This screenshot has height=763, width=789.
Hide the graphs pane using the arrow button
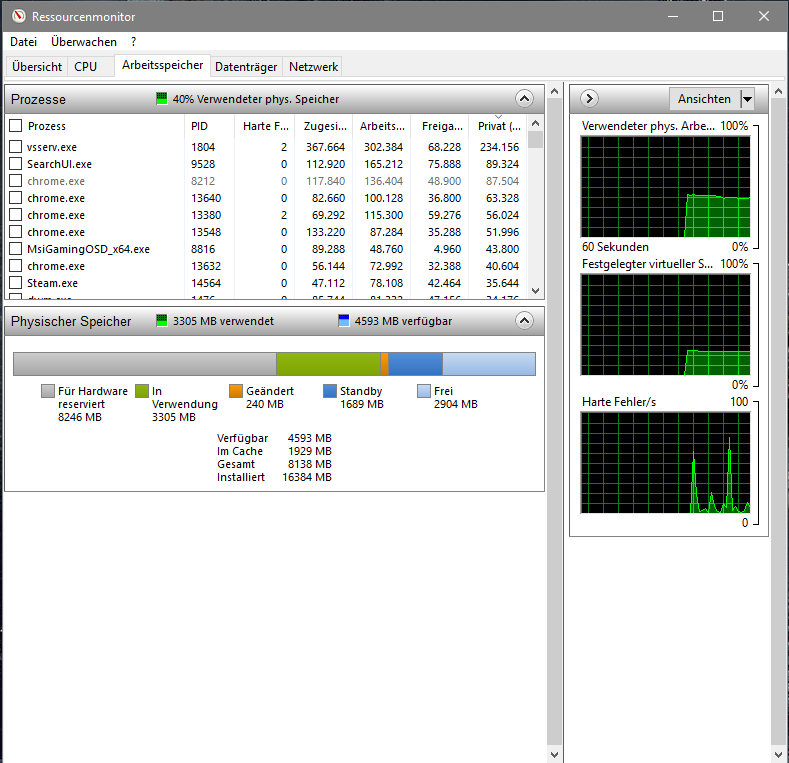point(589,99)
